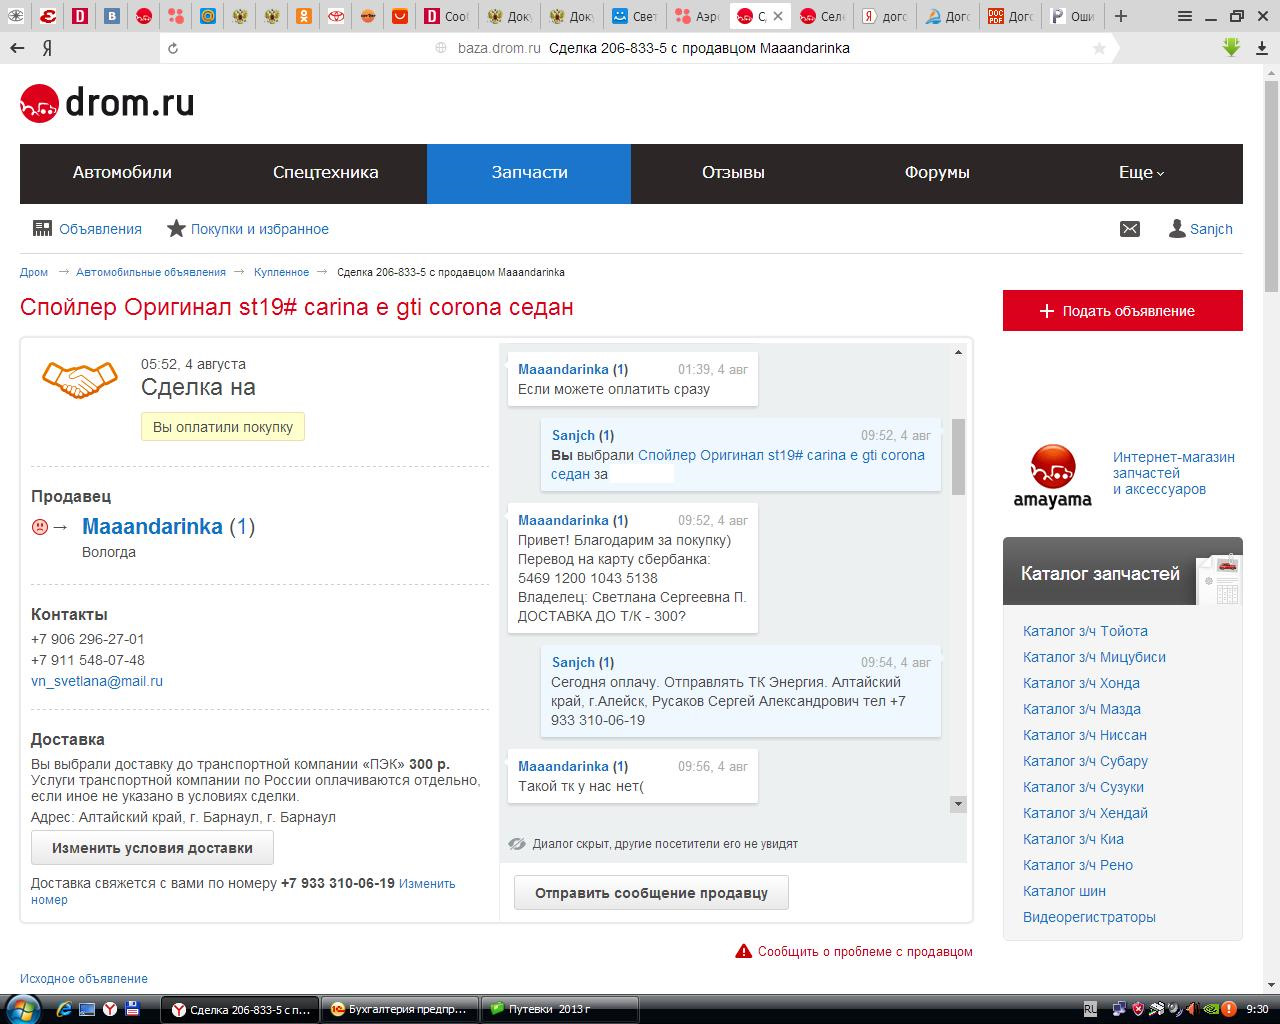This screenshot has height=1024, width=1280.
Task: Switch to the 'Селе' drom tab
Action: point(823,16)
